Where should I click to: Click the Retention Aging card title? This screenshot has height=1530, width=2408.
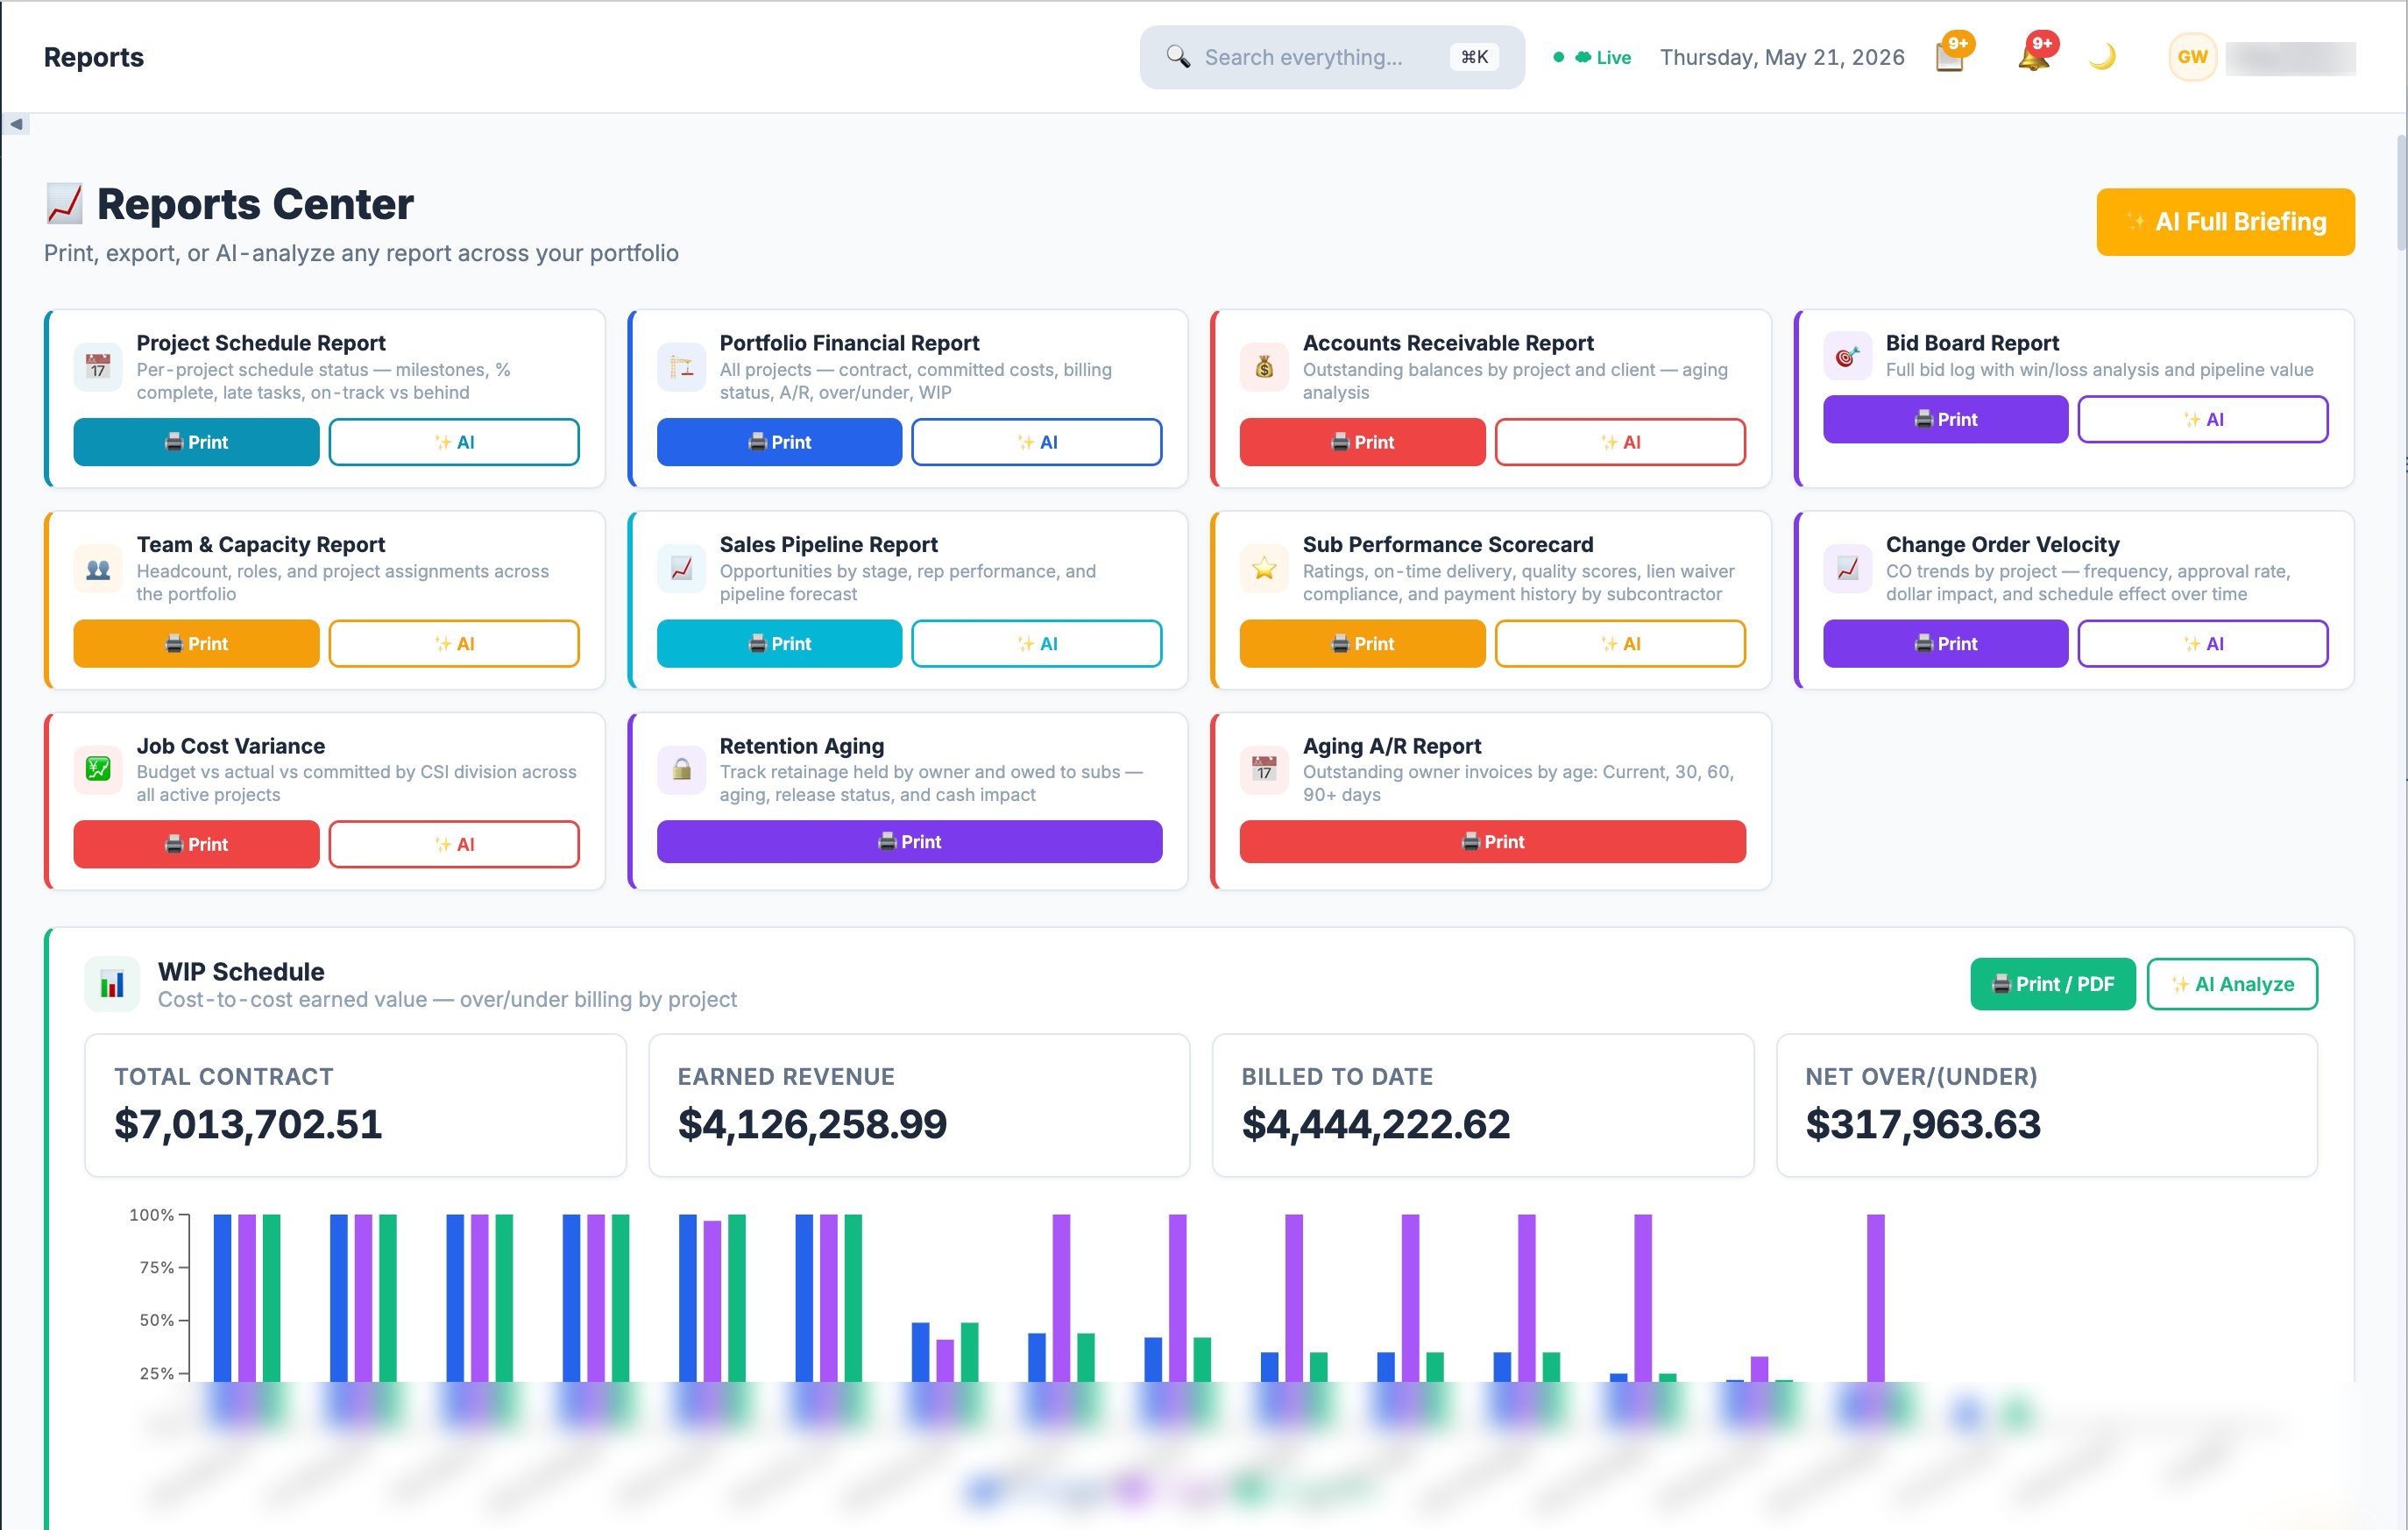802,746
